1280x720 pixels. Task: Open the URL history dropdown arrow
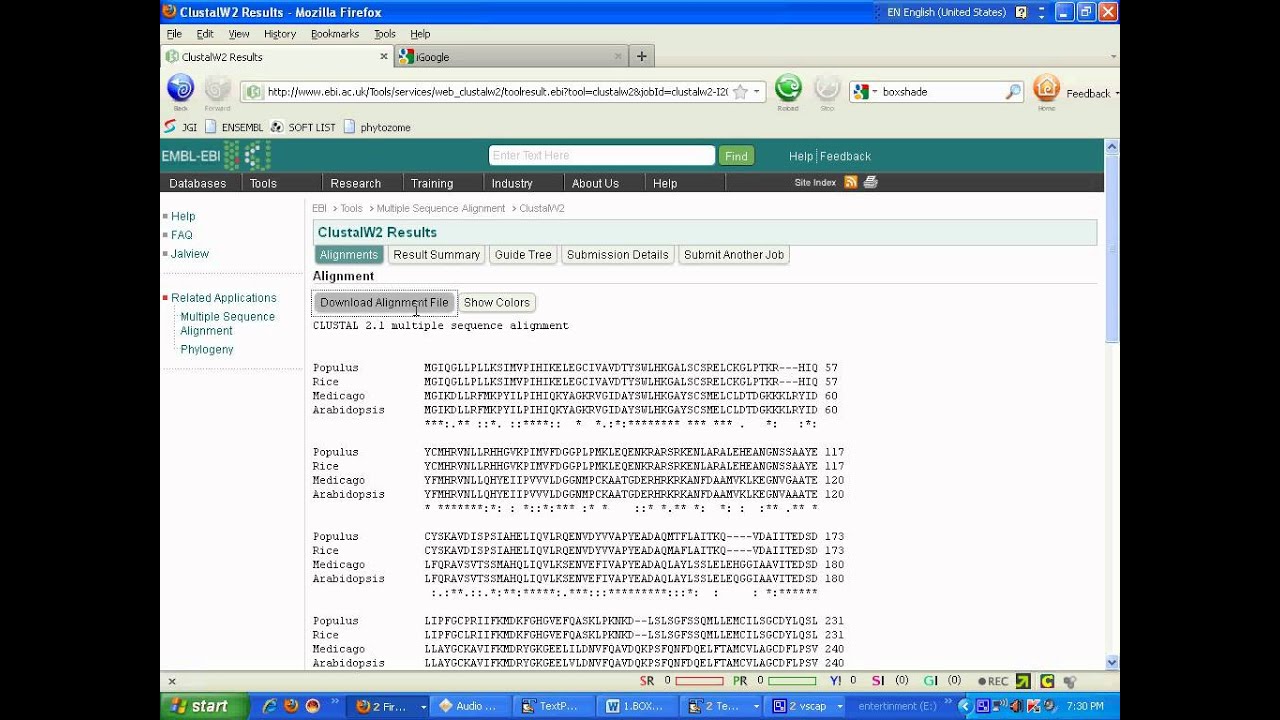tap(757, 92)
